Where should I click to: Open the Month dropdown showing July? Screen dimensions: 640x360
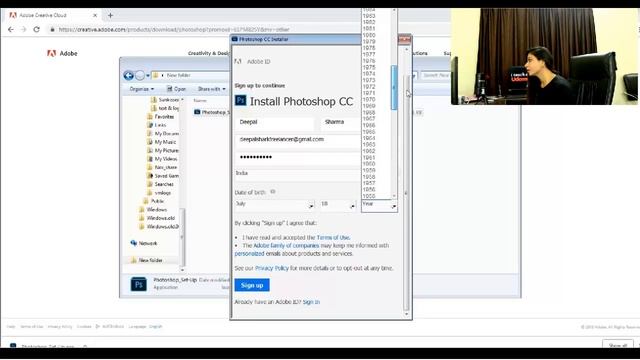point(275,204)
